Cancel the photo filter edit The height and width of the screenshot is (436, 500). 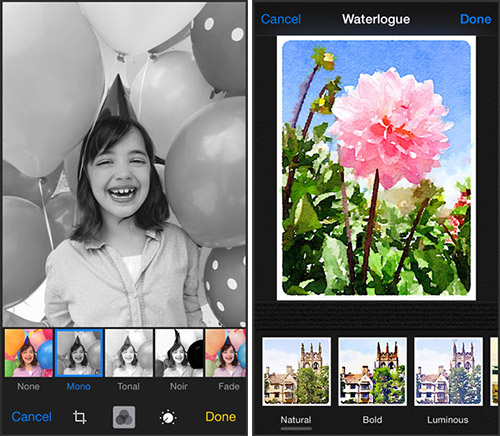pos(32,417)
